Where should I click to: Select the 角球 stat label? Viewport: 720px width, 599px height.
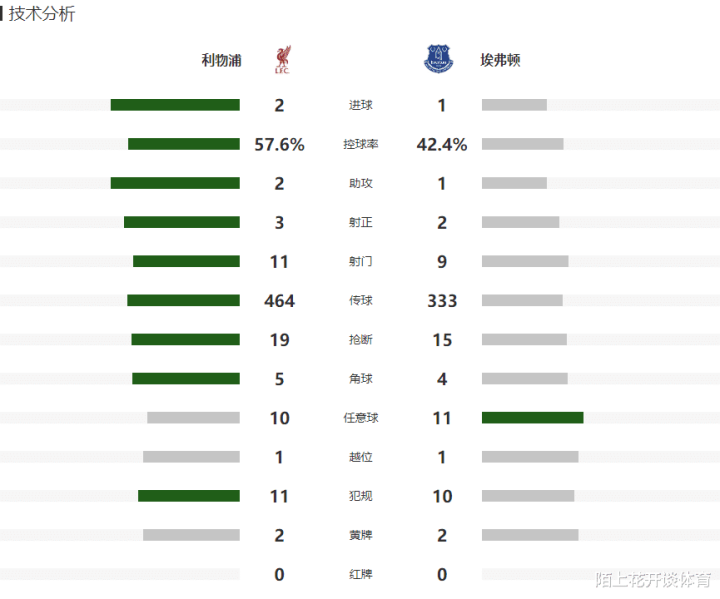point(360,379)
